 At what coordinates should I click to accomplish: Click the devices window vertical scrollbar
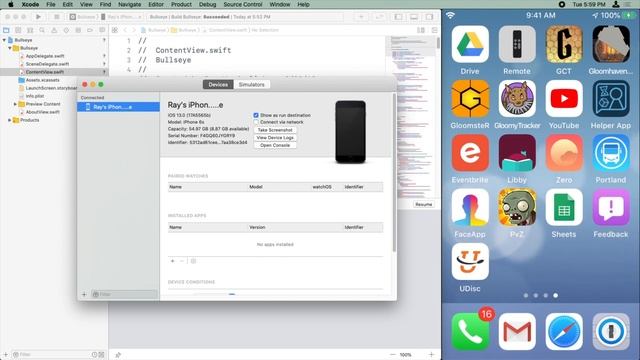pyautogui.click(x=394, y=172)
